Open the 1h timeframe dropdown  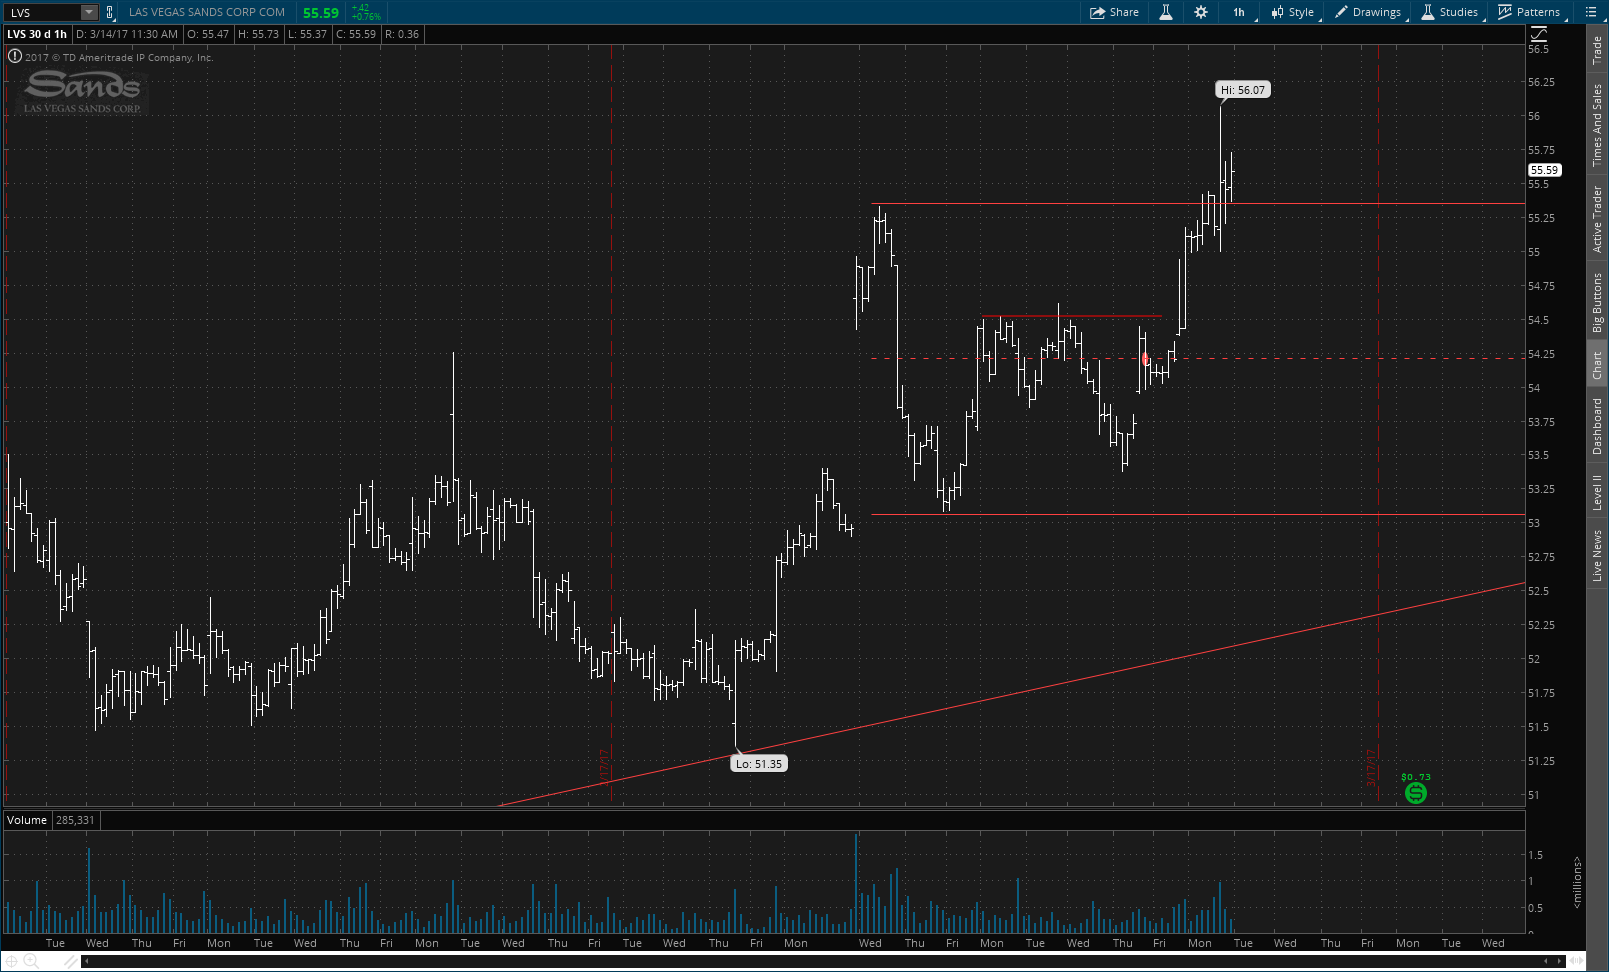(1239, 12)
